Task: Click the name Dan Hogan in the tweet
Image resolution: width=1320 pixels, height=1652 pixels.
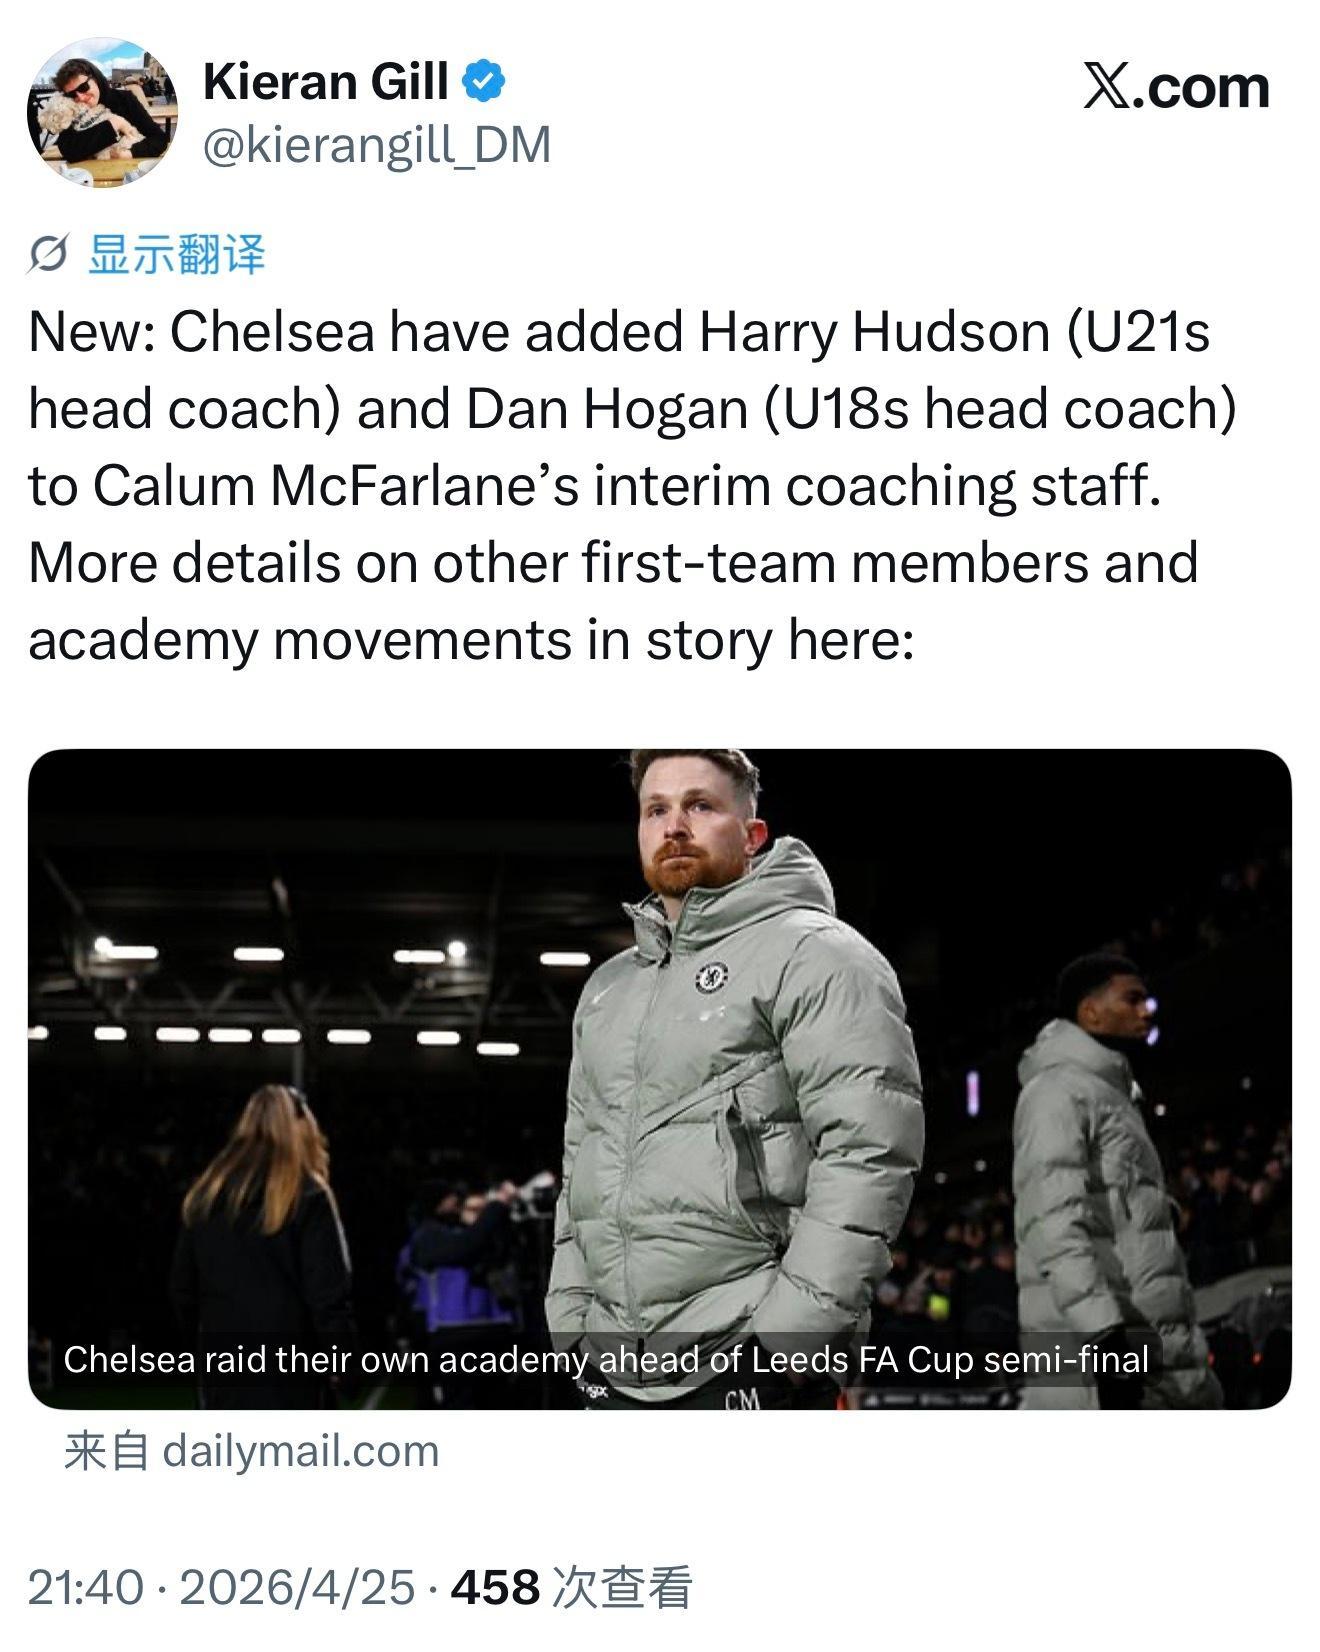Action: 607,409
